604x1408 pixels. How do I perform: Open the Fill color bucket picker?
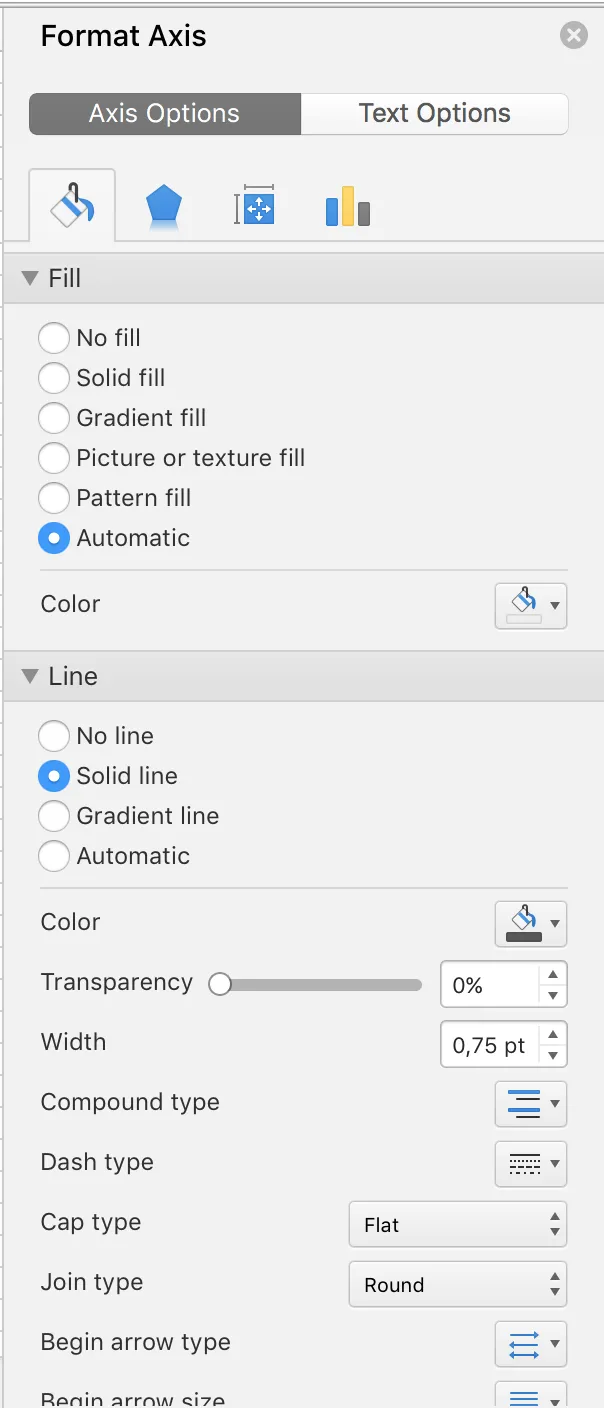[x=531, y=605]
